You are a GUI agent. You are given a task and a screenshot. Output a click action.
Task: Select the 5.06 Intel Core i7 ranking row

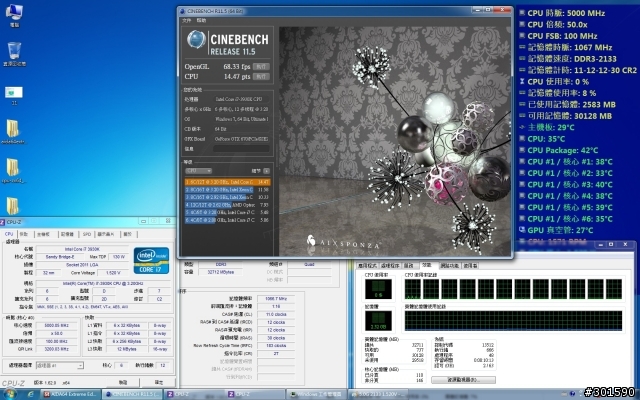click(x=227, y=220)
